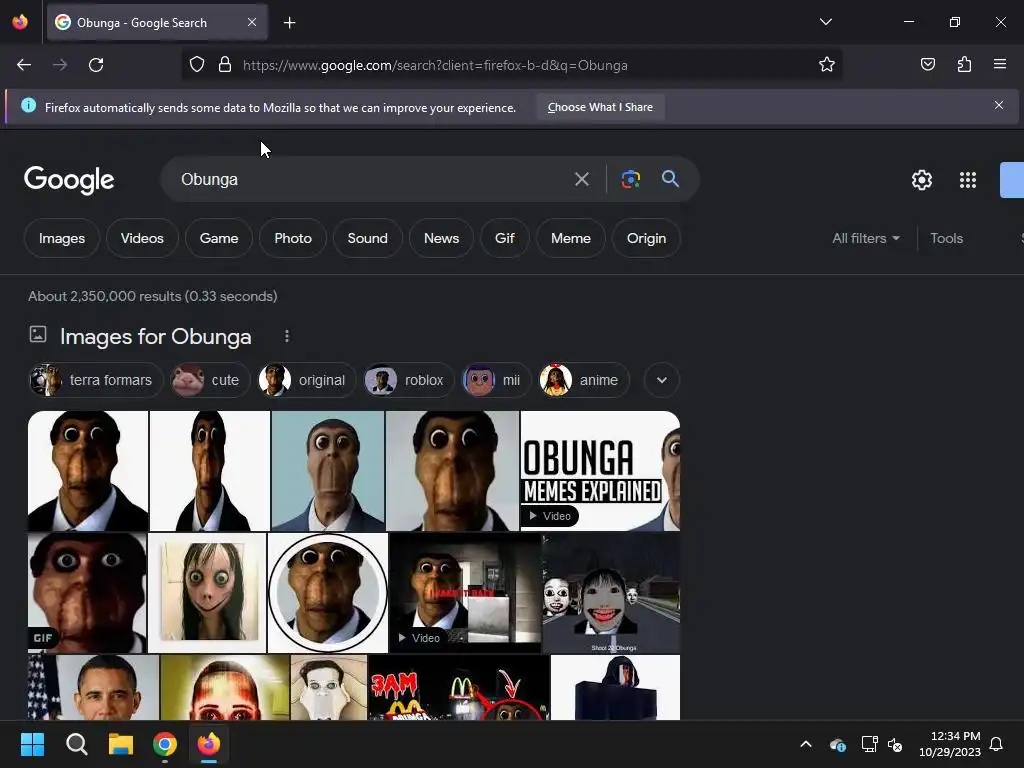
Task: Search by image with Google Lens
Action: (x=630, y=179)
